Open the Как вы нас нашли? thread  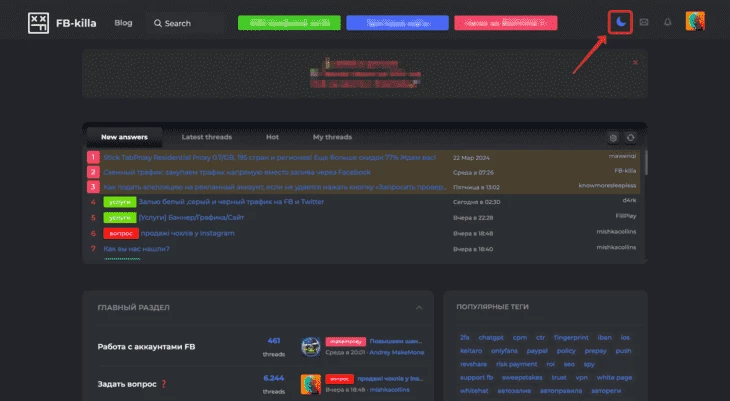pyautogui.click(x=136, y=249)
